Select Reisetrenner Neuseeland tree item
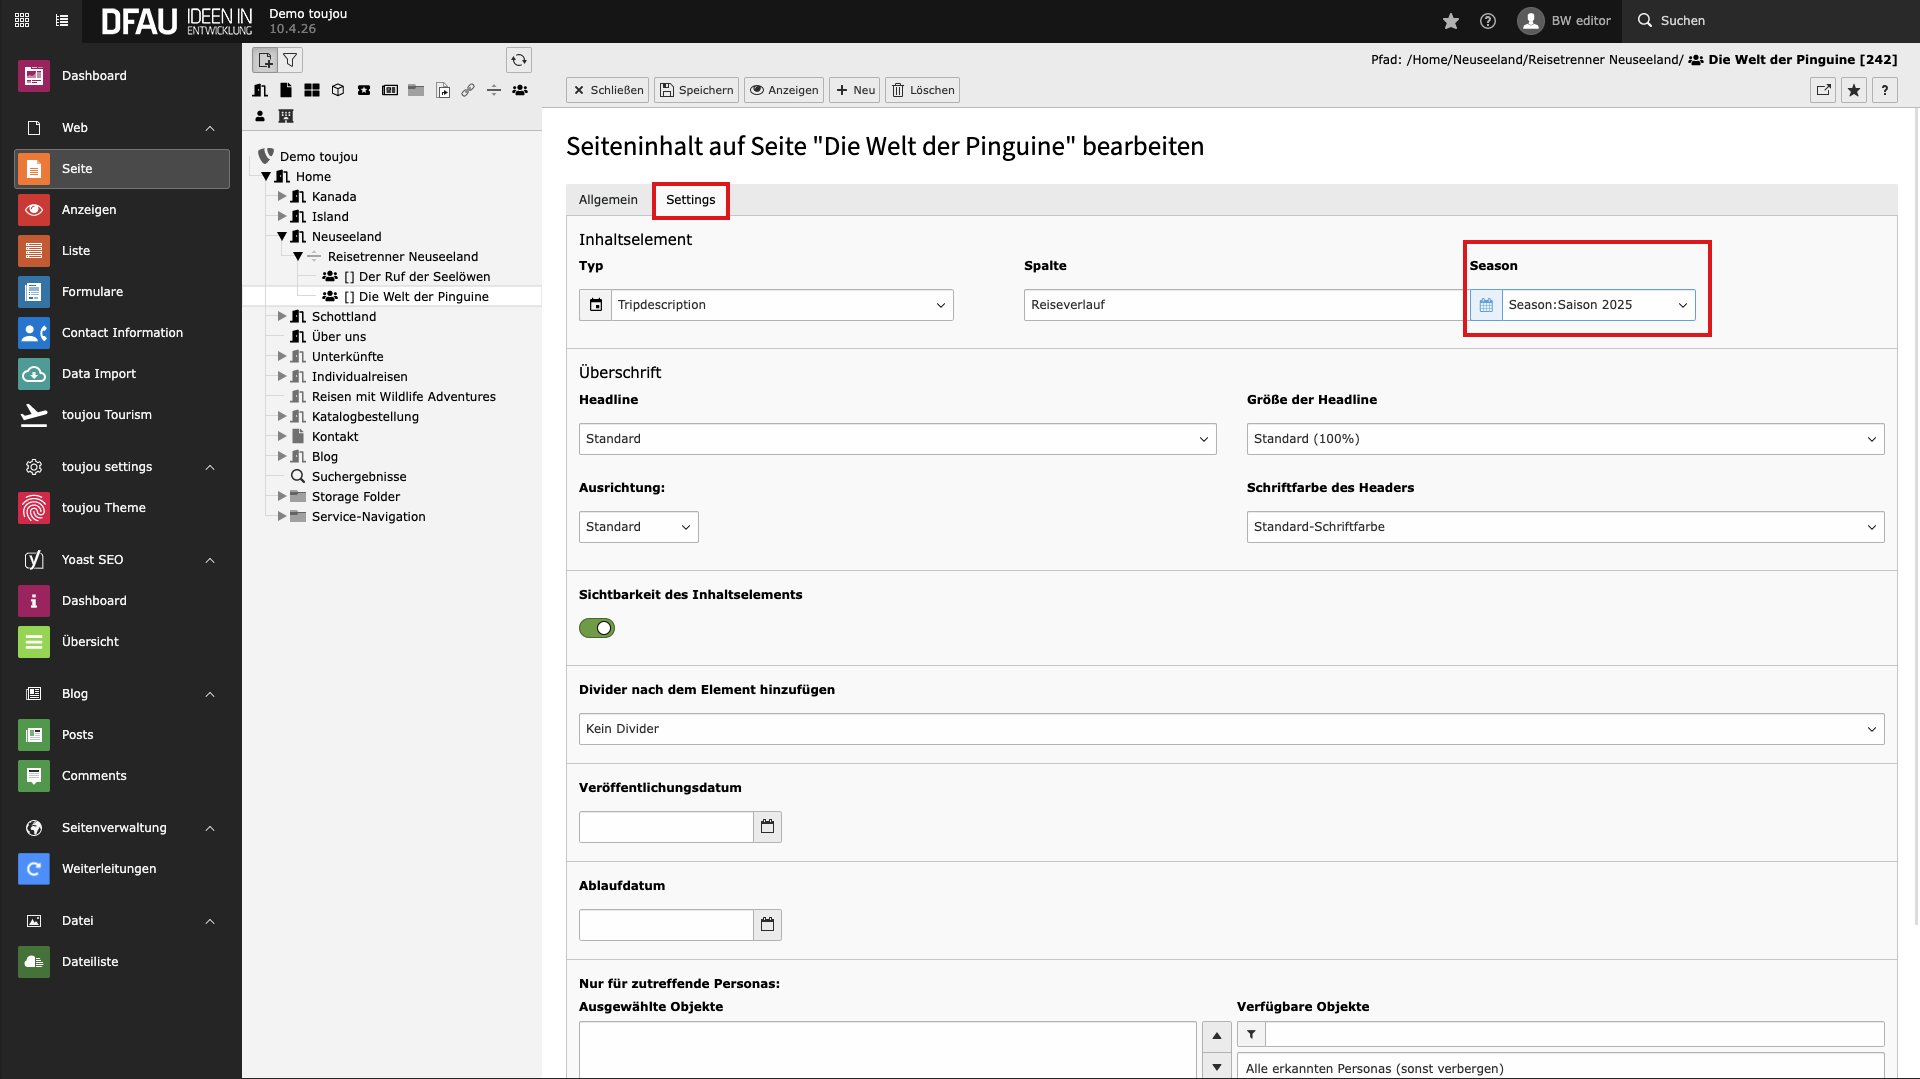 [403, 257]
